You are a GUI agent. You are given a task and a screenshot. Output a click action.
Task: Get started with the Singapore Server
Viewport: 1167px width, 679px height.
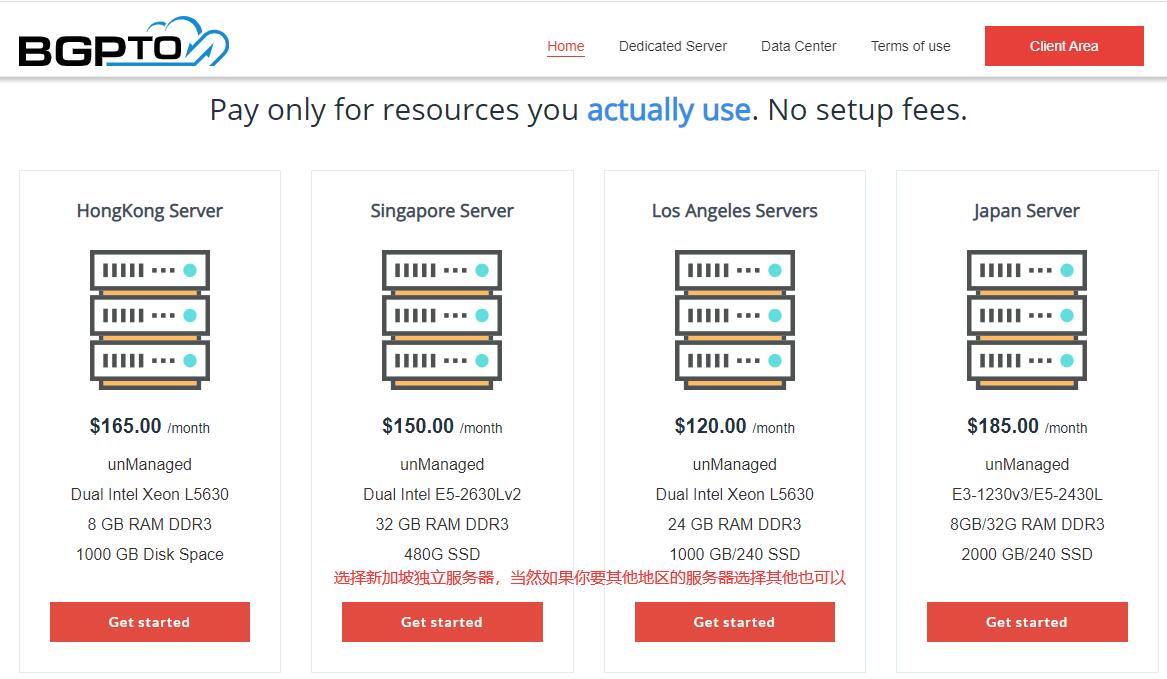[x=442, y=622]
